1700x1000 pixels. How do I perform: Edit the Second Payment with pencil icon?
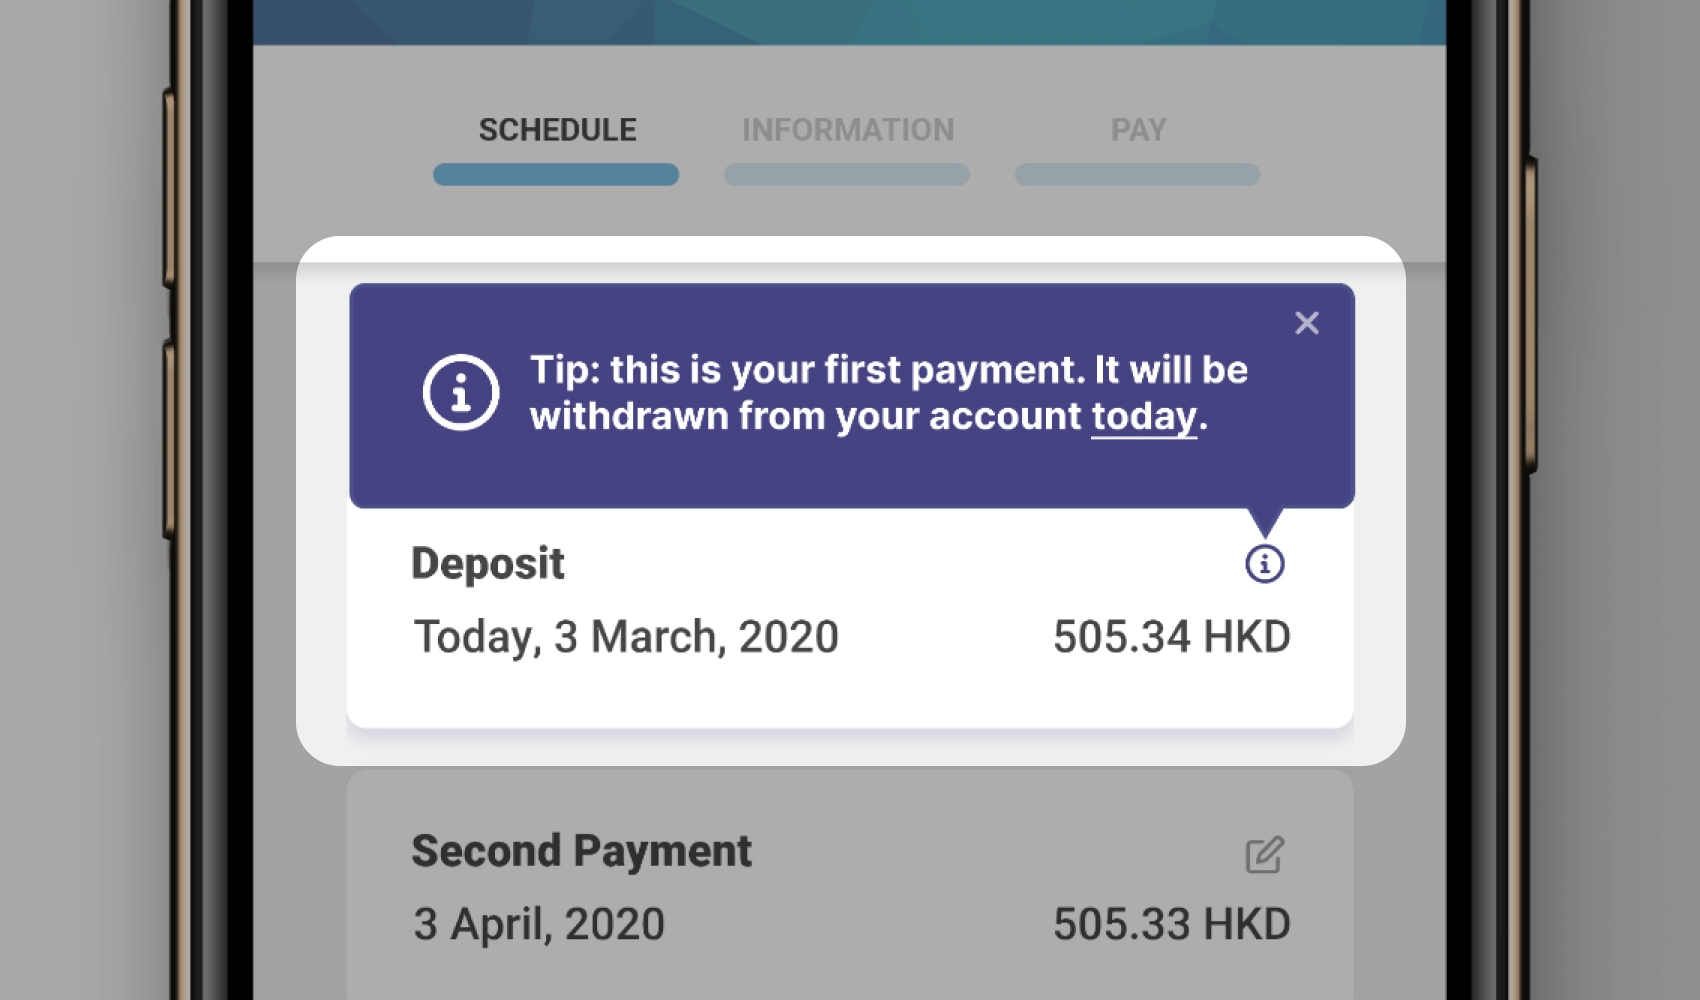tap(1264, 855)
